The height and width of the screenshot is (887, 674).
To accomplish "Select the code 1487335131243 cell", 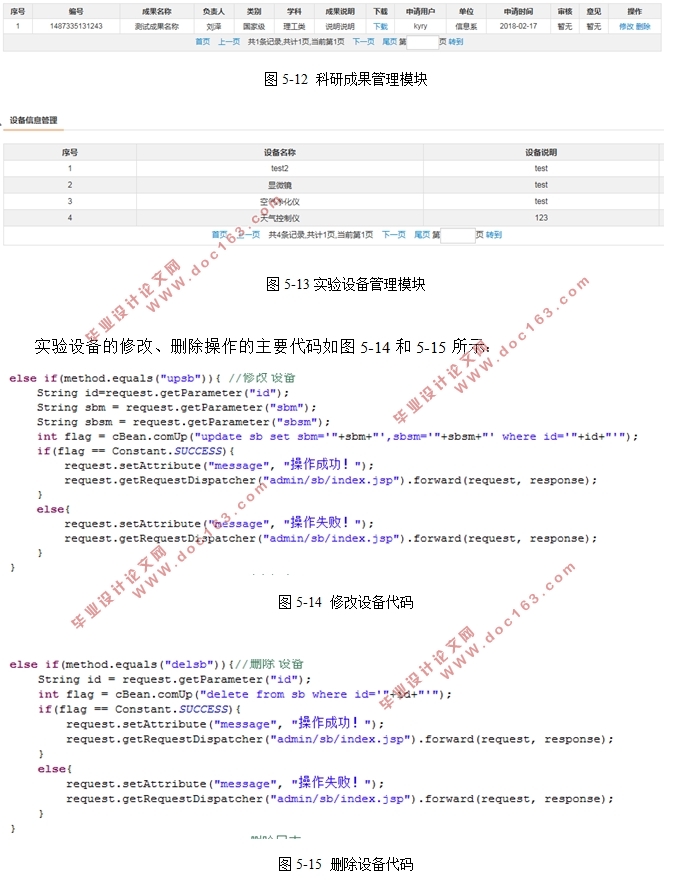I will click(76, 26).
